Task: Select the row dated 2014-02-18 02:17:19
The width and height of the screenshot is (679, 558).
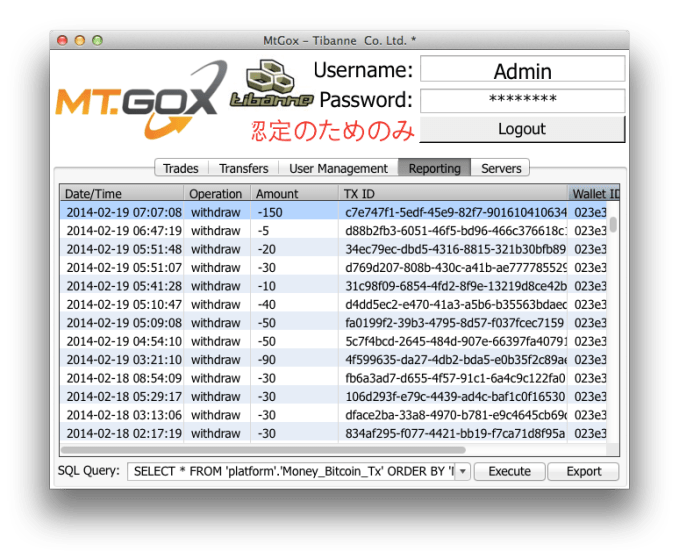Action: tap(333, 433)
